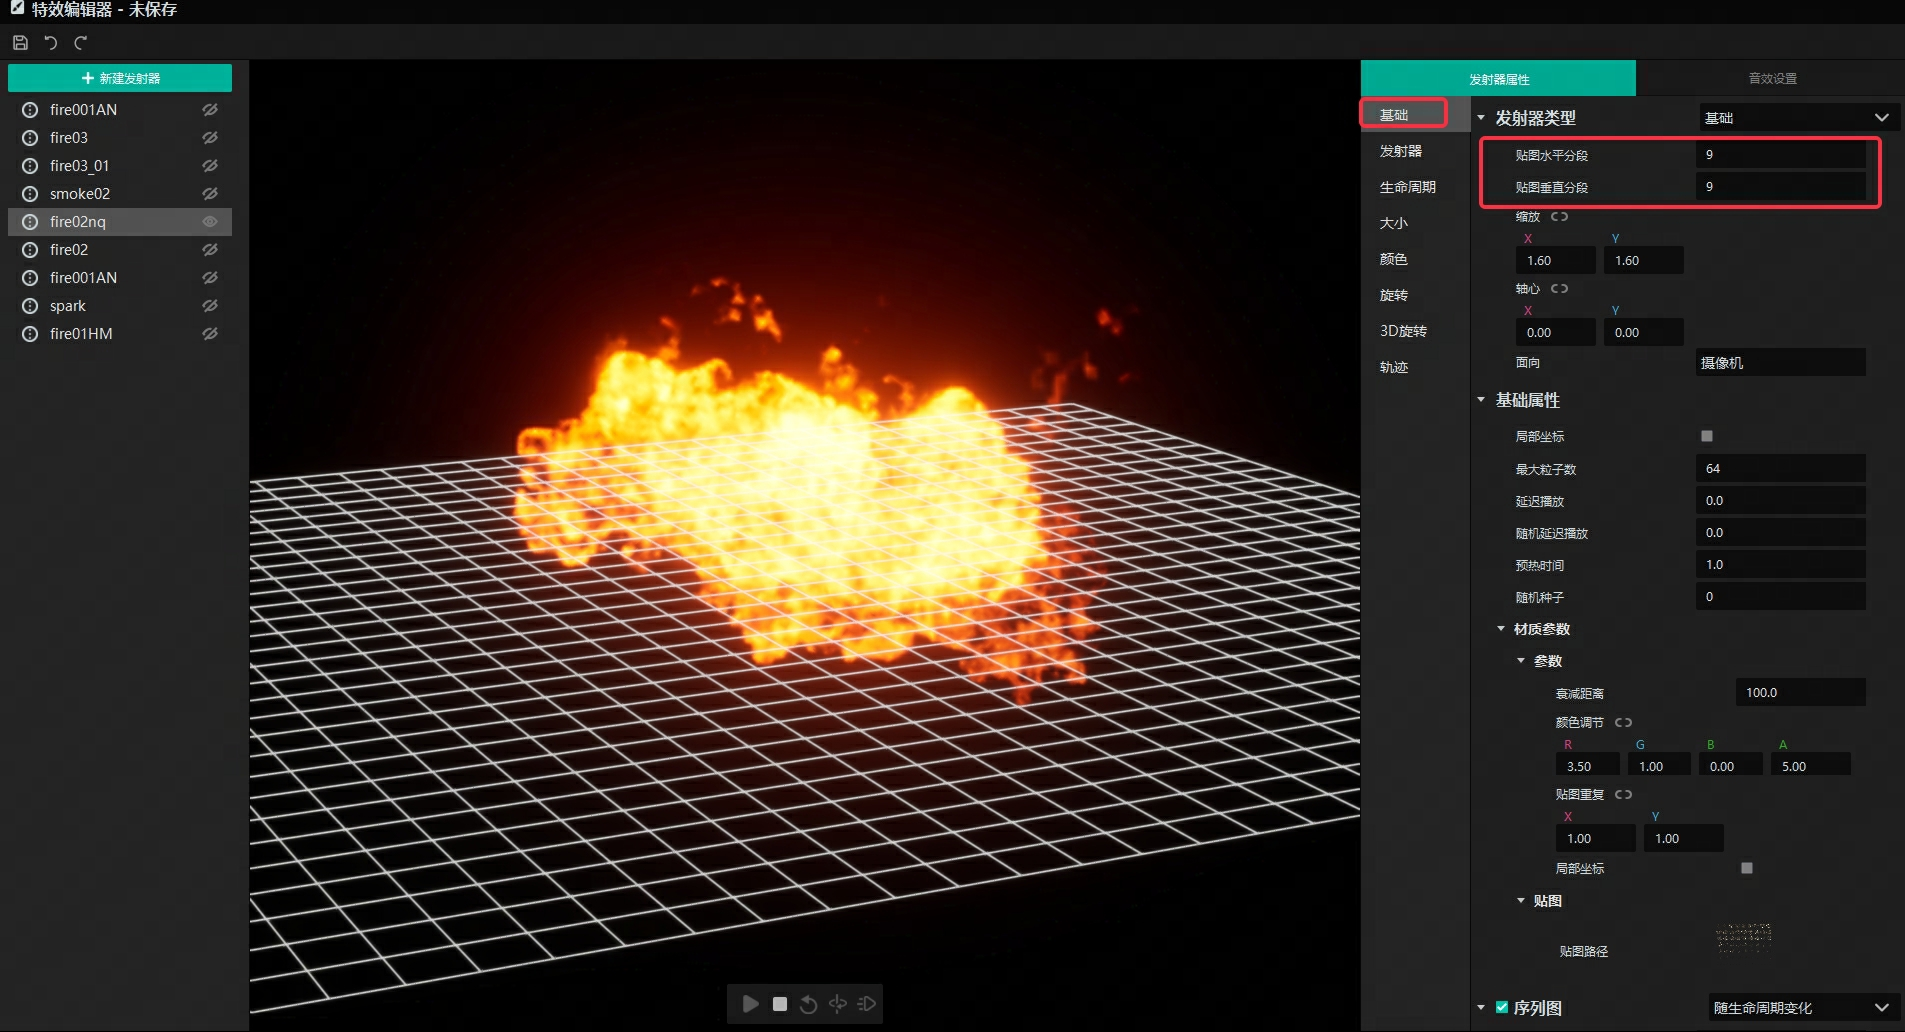Show the fire03 emitter
Image resolution: width=1905 pixels, height=1032 pixels.
210,138
